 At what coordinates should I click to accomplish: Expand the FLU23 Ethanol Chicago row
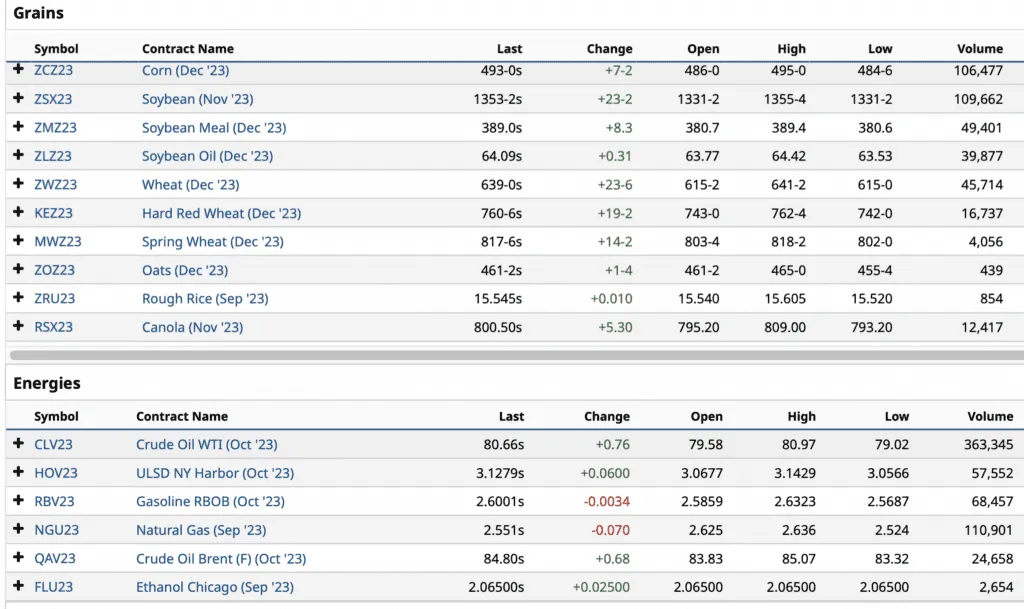[x=18, y=587]
